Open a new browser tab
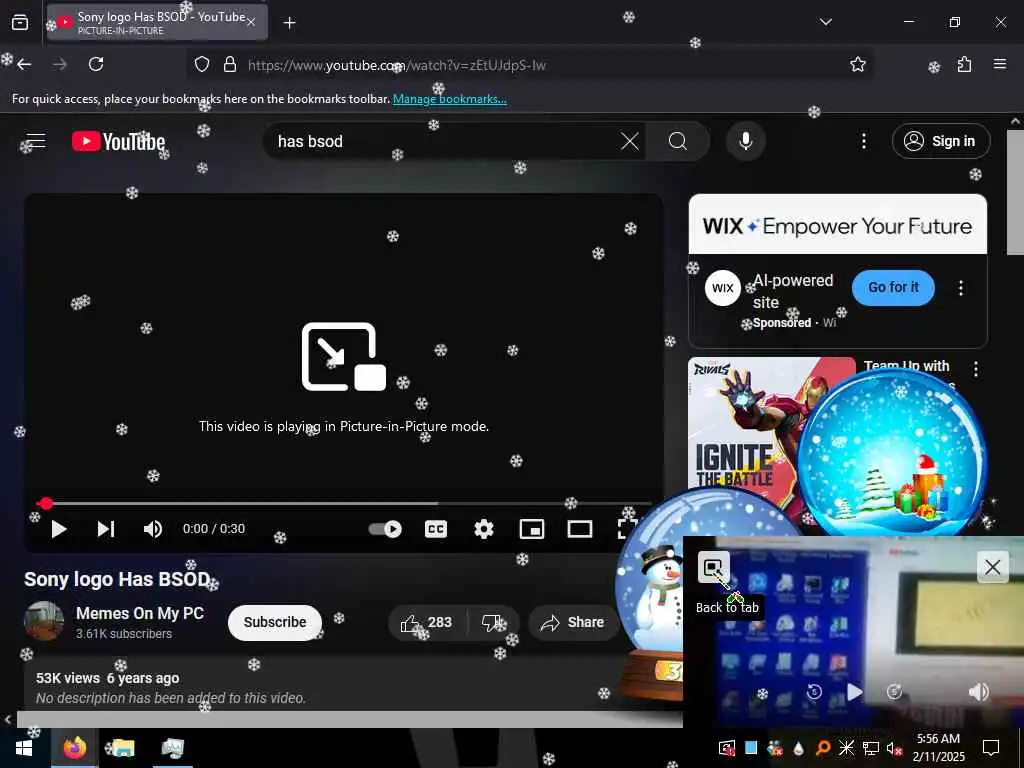1024x768 pixels. coord(289,23)
